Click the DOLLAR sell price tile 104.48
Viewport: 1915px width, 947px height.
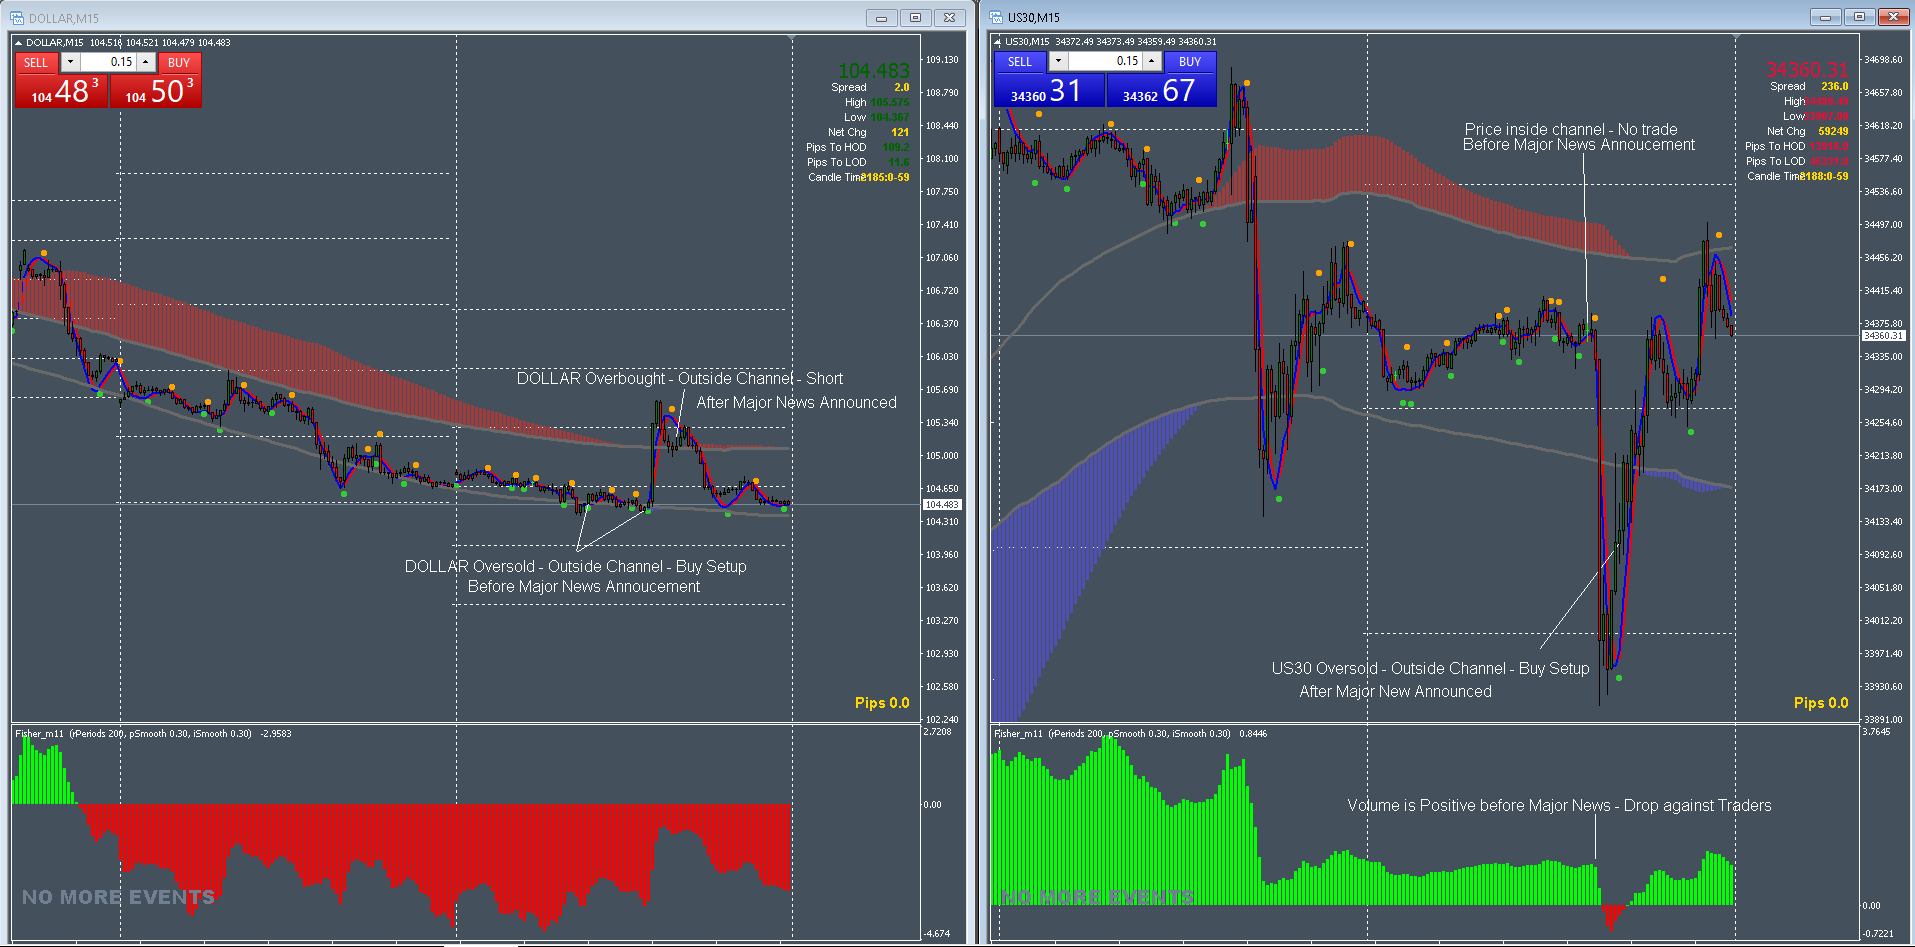coord(62,90)
